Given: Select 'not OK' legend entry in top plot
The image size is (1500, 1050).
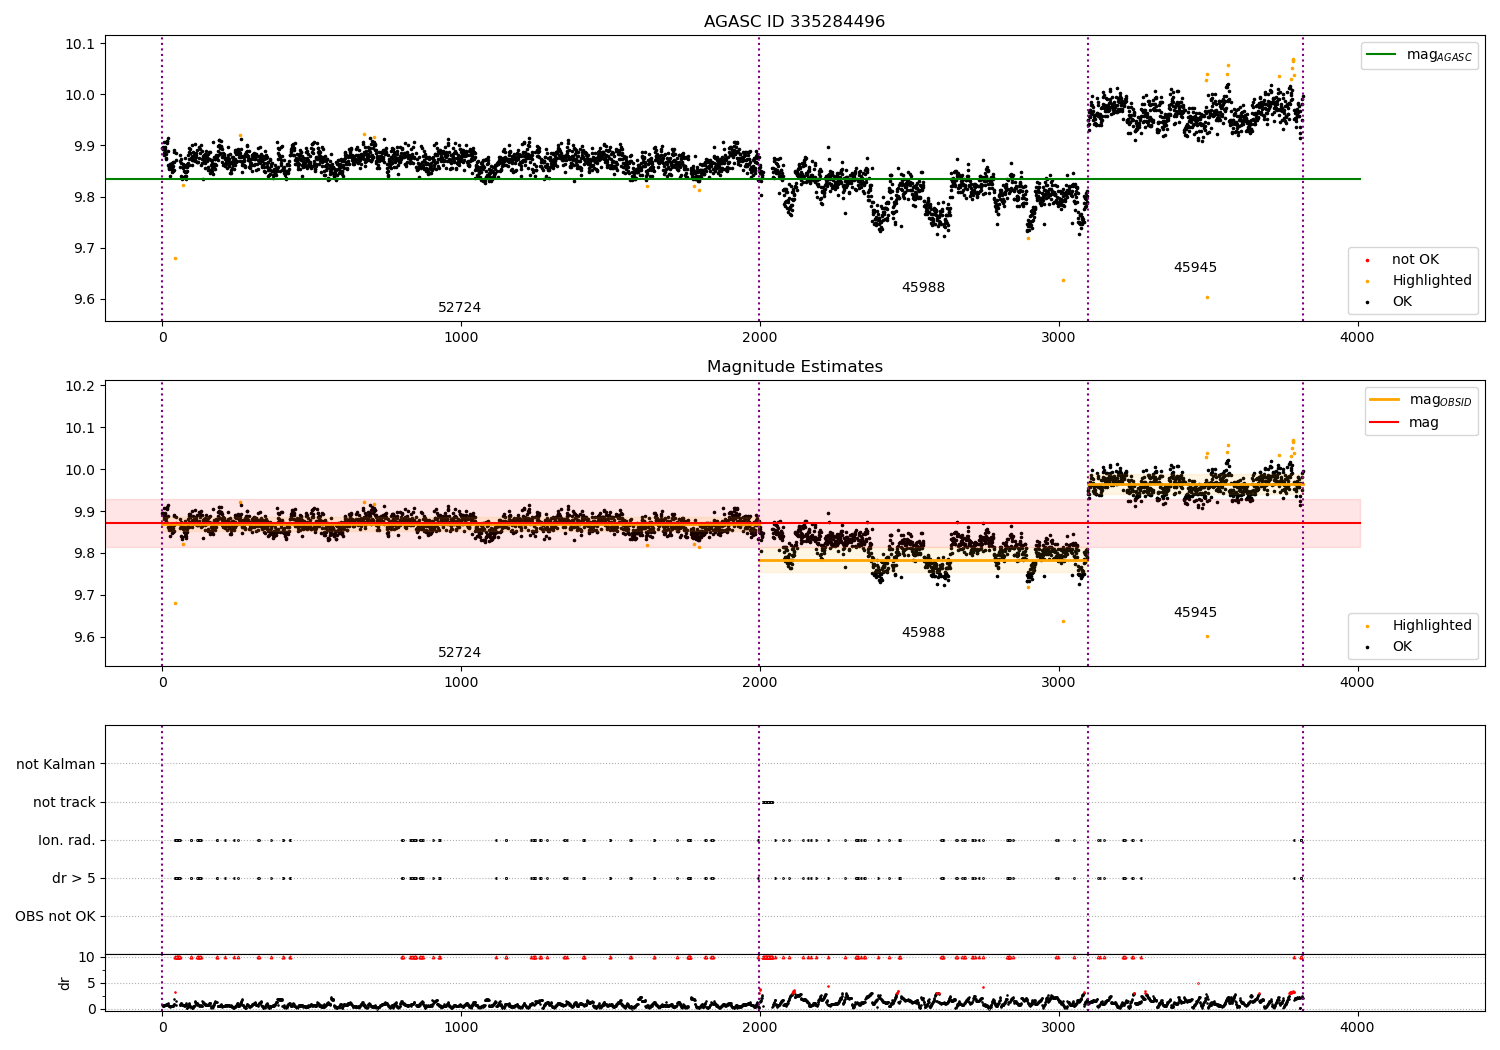Looking at the screenshot, I should (1415, 260).
